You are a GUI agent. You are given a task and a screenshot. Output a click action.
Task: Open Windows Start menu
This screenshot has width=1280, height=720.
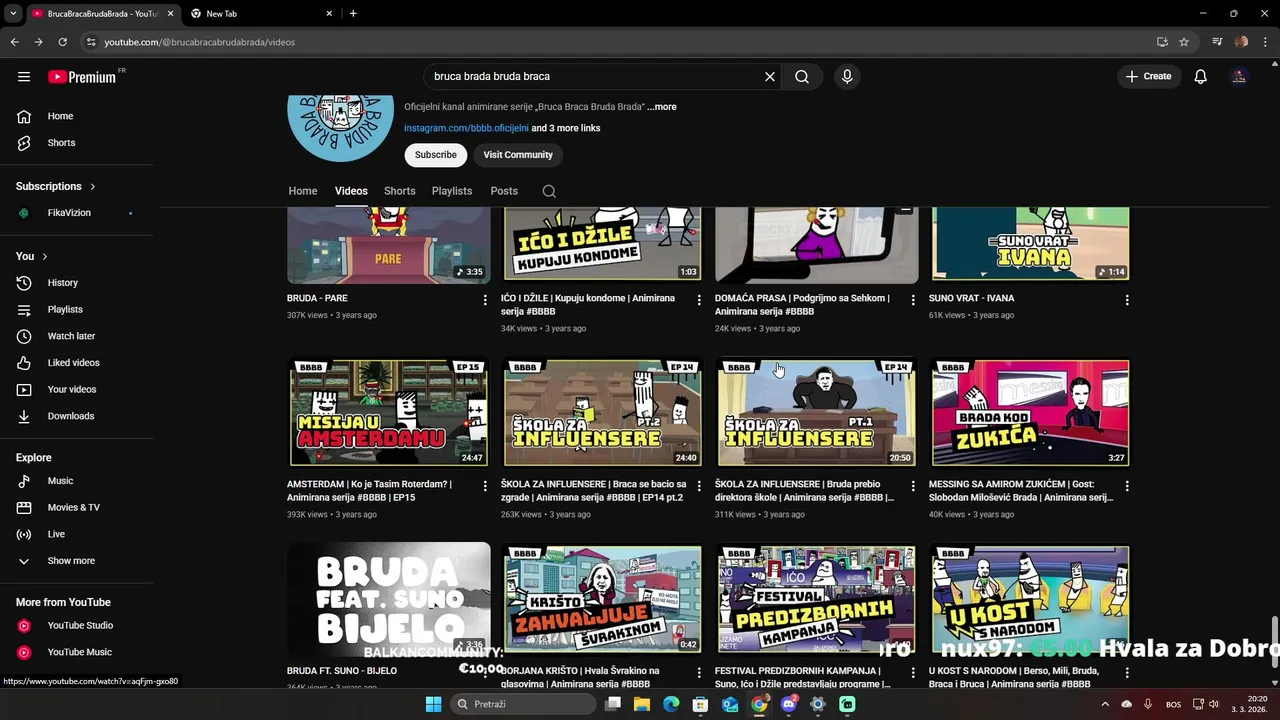pyautogui.click(x=433, y=704)
